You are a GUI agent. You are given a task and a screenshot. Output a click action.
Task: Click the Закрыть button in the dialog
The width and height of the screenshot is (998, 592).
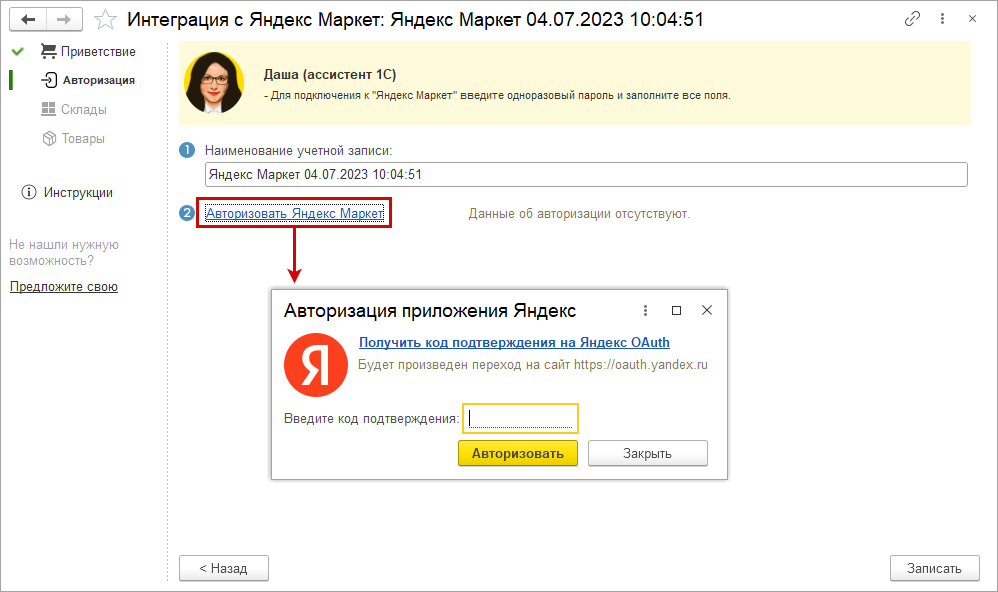pyautogui.click(x=647, y=453)
